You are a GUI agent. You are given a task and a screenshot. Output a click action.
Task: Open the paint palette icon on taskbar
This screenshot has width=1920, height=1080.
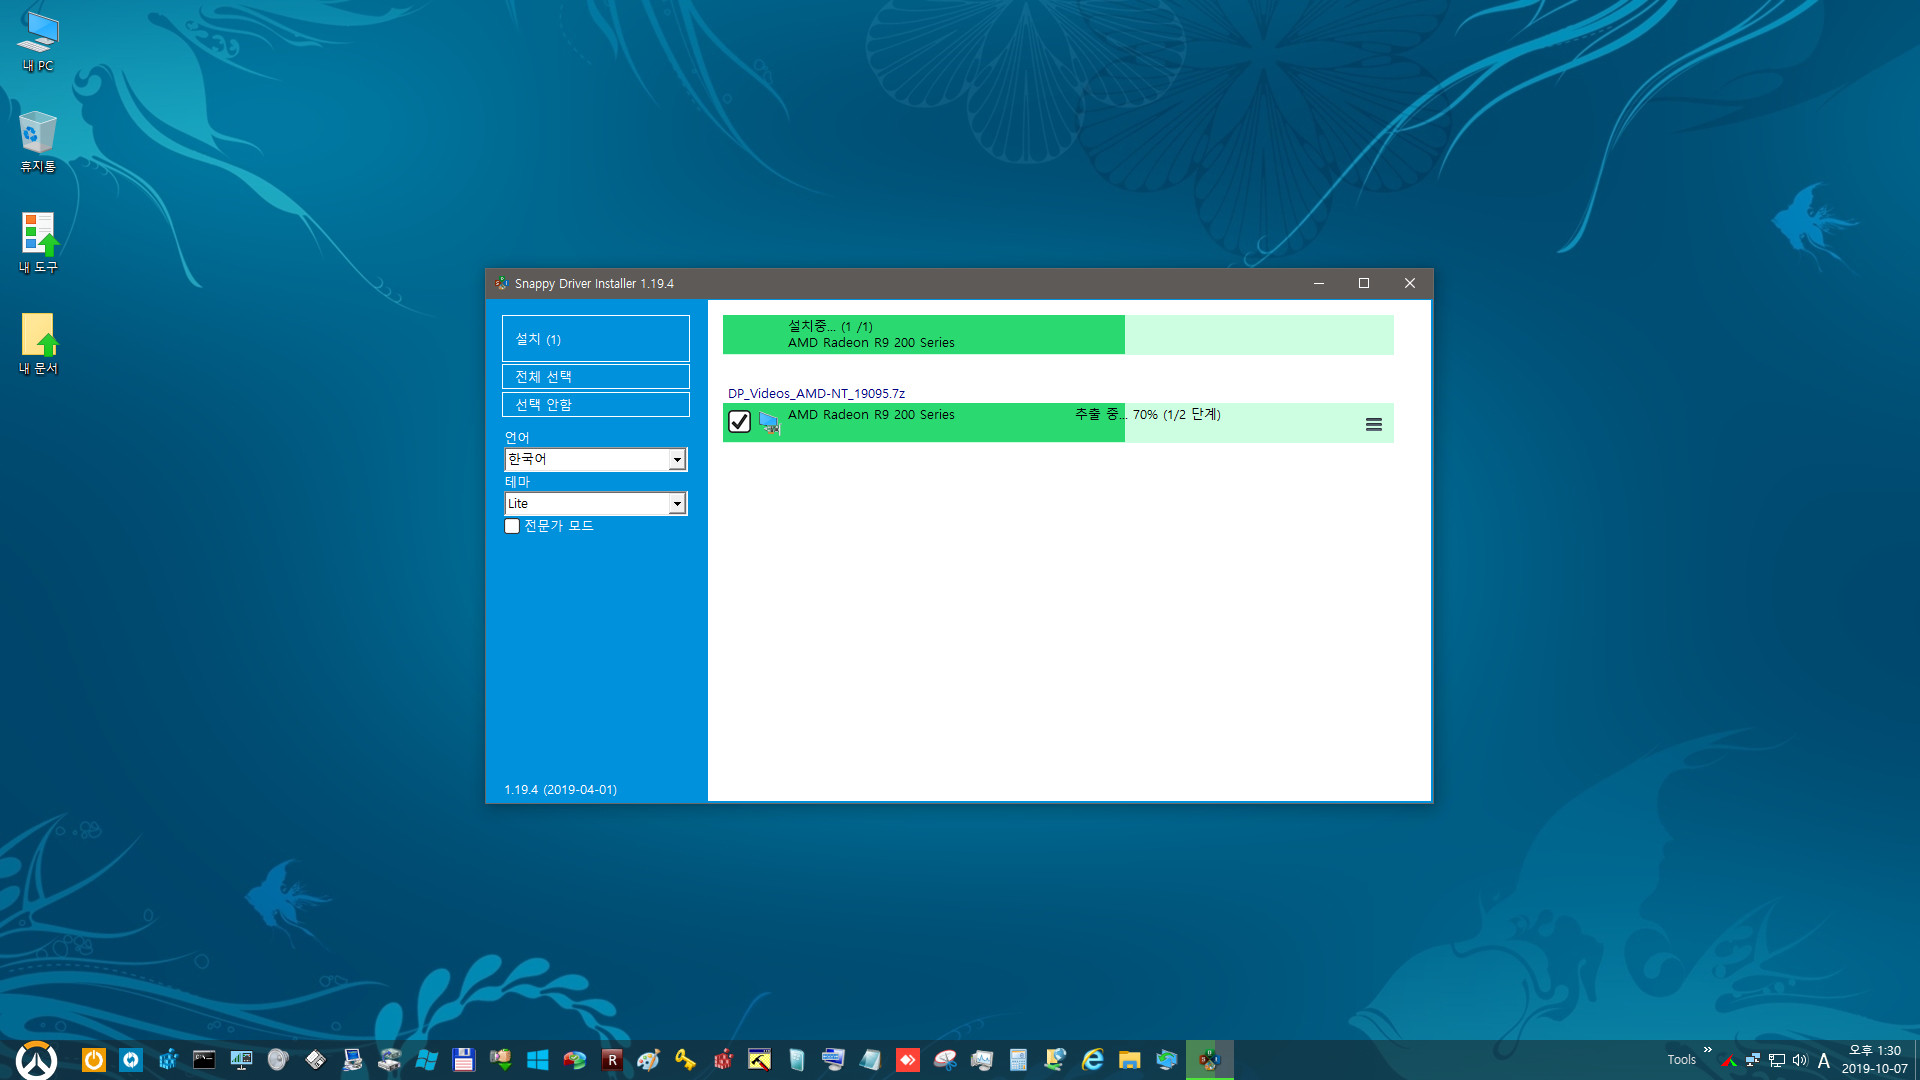[x=648, y=1060]
